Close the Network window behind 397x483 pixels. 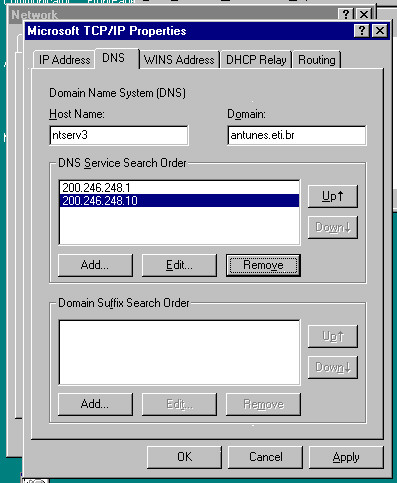click(x=364, y=14)
